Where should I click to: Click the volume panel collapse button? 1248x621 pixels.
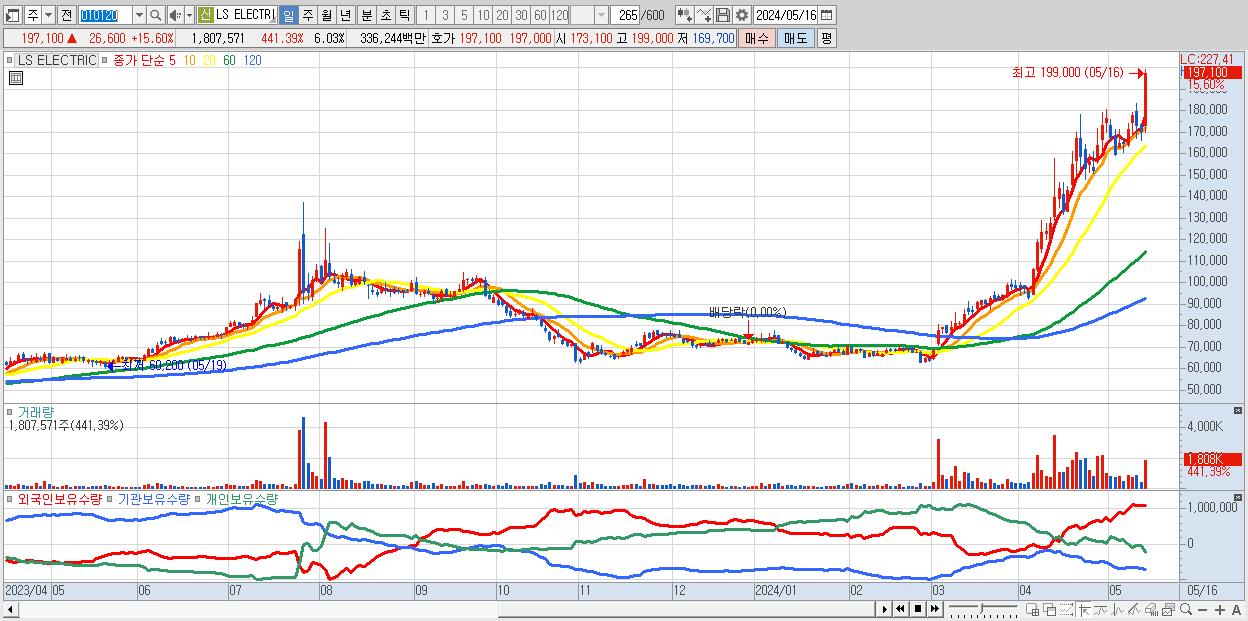point(1239,410)
